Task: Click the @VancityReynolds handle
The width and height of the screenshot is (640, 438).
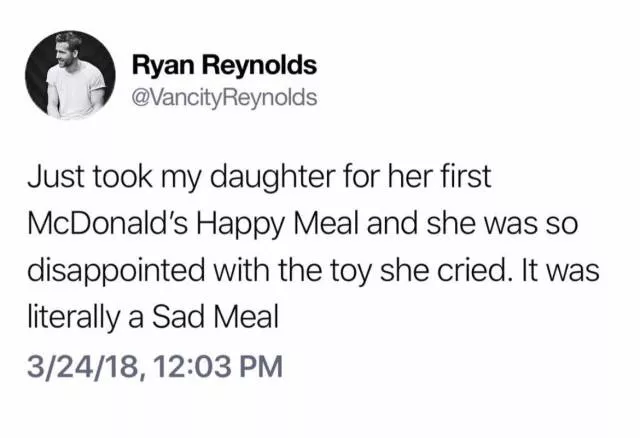Action: click(x=224, y=97)
